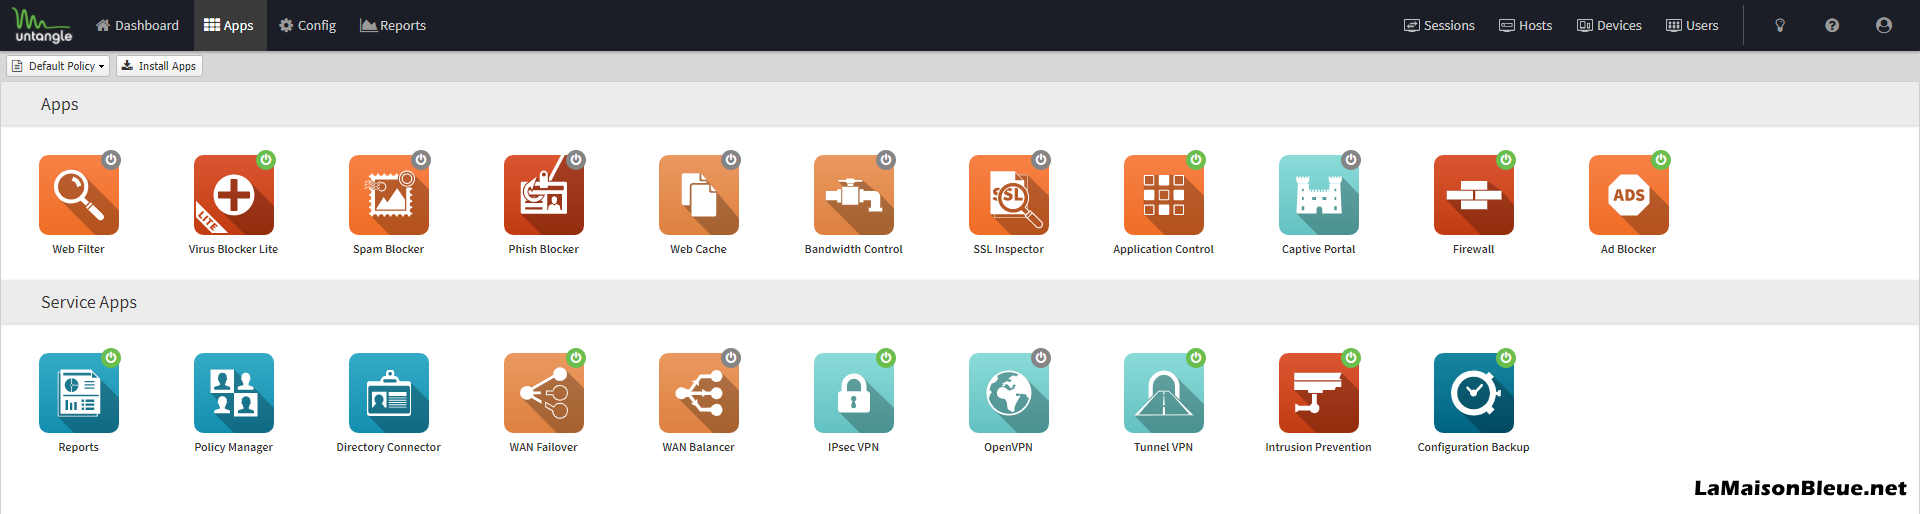Image resolution: width=1920 pixels, height=514 pixels.
Task: Open the Ad Blocker app
Action: 1629,195
